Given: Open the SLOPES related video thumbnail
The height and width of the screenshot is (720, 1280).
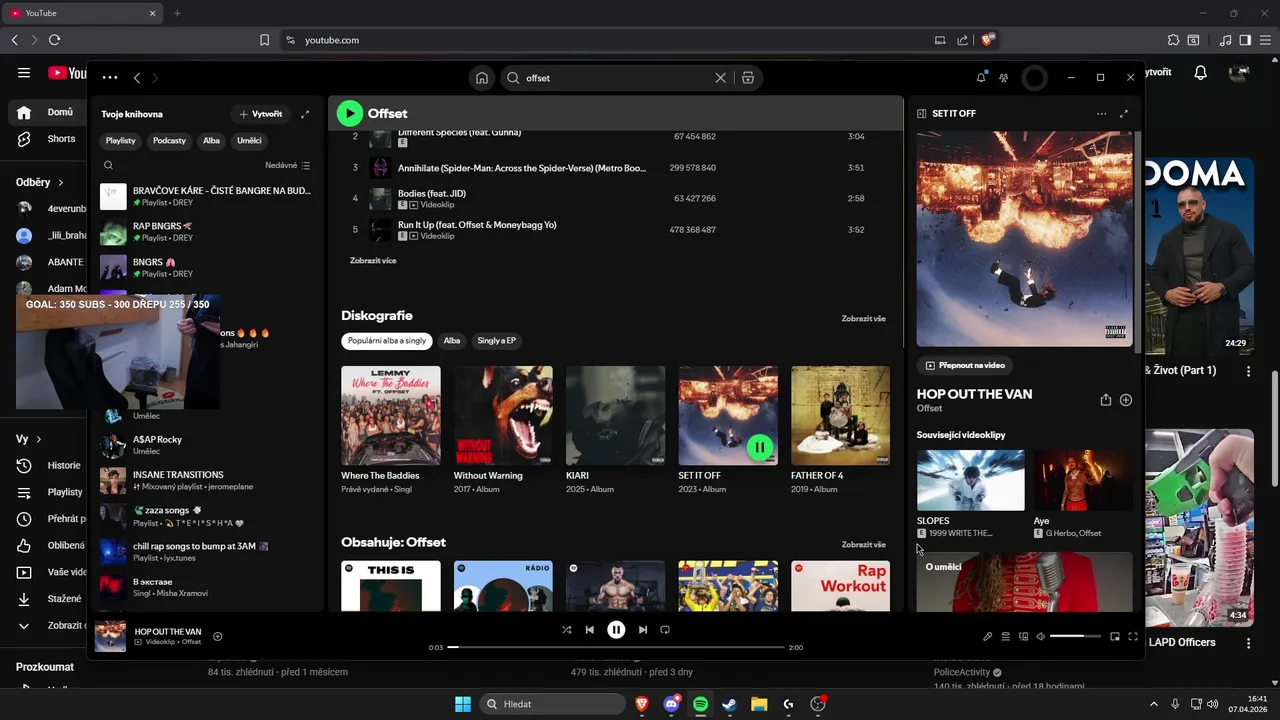Looking at the screenshot, I should pyautogui.click(x=970, y=480).
